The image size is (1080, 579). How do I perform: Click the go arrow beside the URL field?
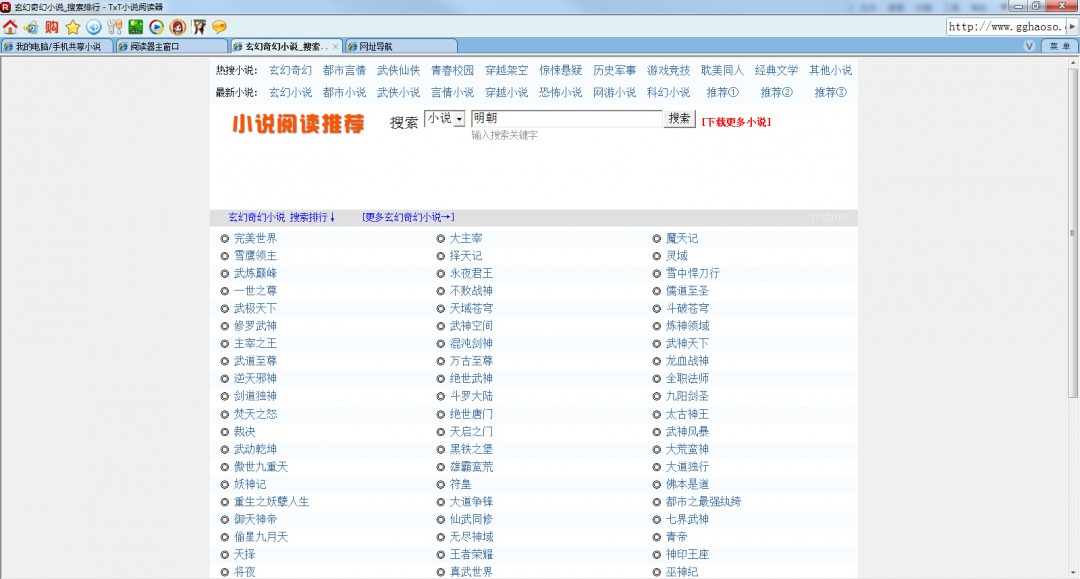coord(1074,27)
